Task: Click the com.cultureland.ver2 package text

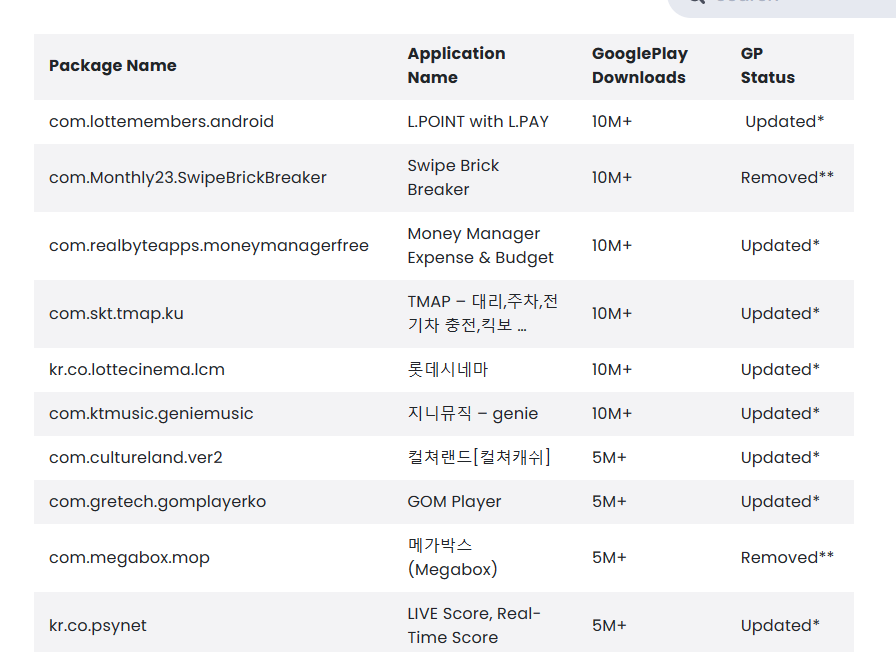Action: 135,458
